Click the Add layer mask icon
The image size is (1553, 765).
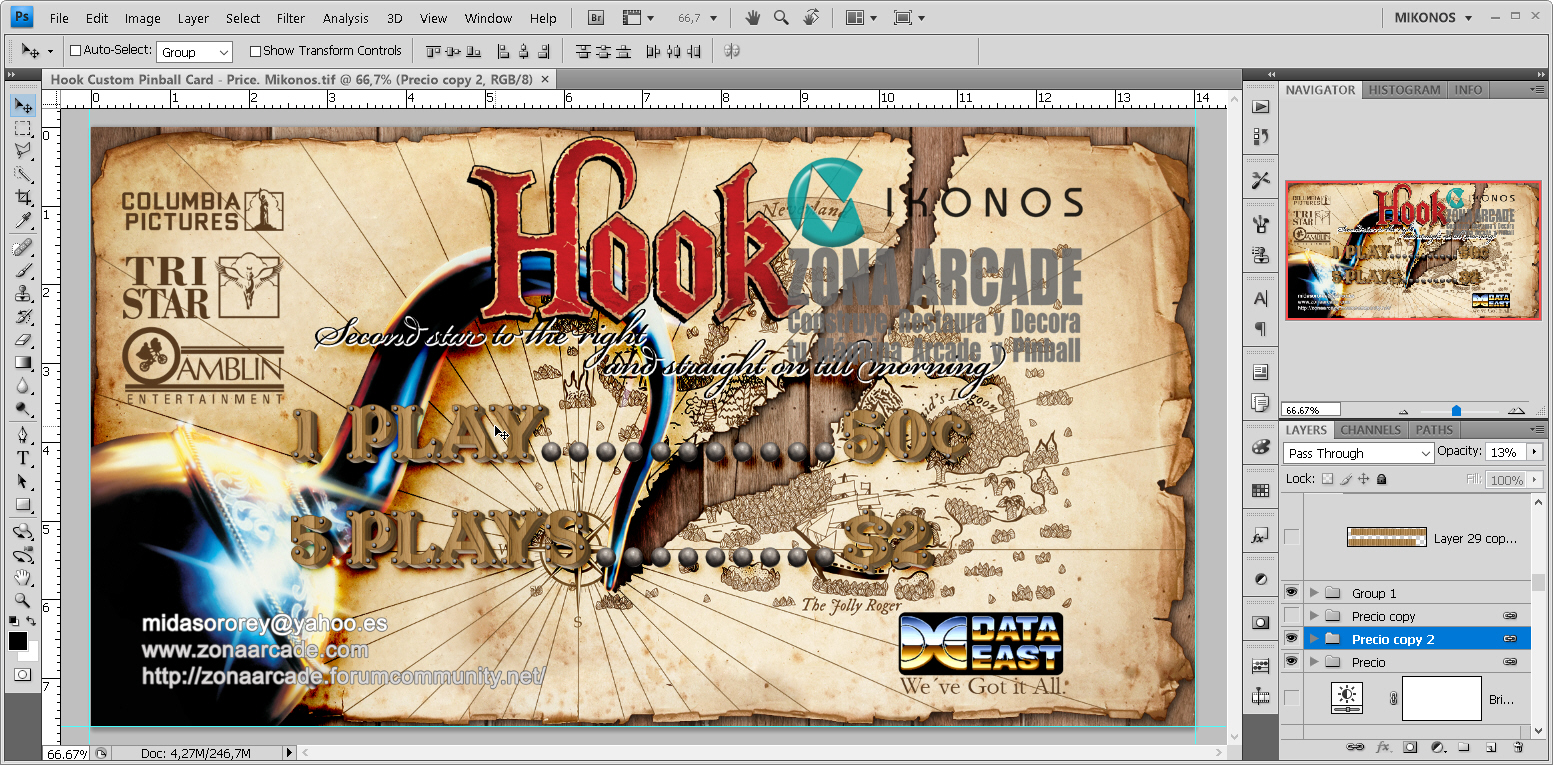pyautogui.click(x=1410, y=747)
